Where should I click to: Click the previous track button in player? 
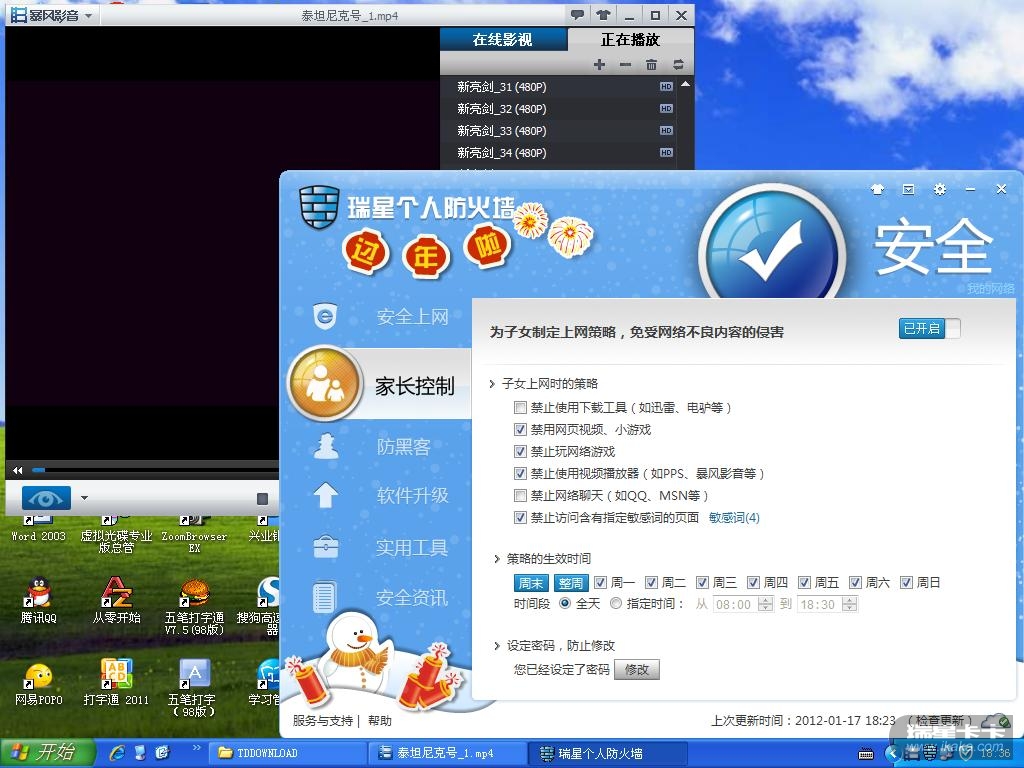click(x=18, y=470)
